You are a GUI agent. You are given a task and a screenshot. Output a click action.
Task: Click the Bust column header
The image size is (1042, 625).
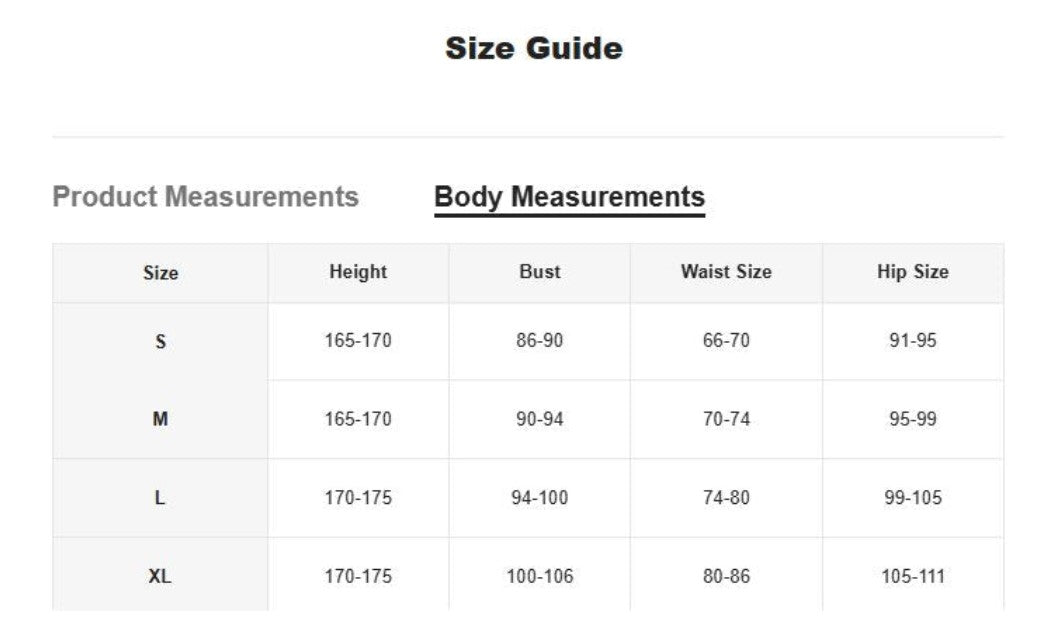[x=540, y=273]
